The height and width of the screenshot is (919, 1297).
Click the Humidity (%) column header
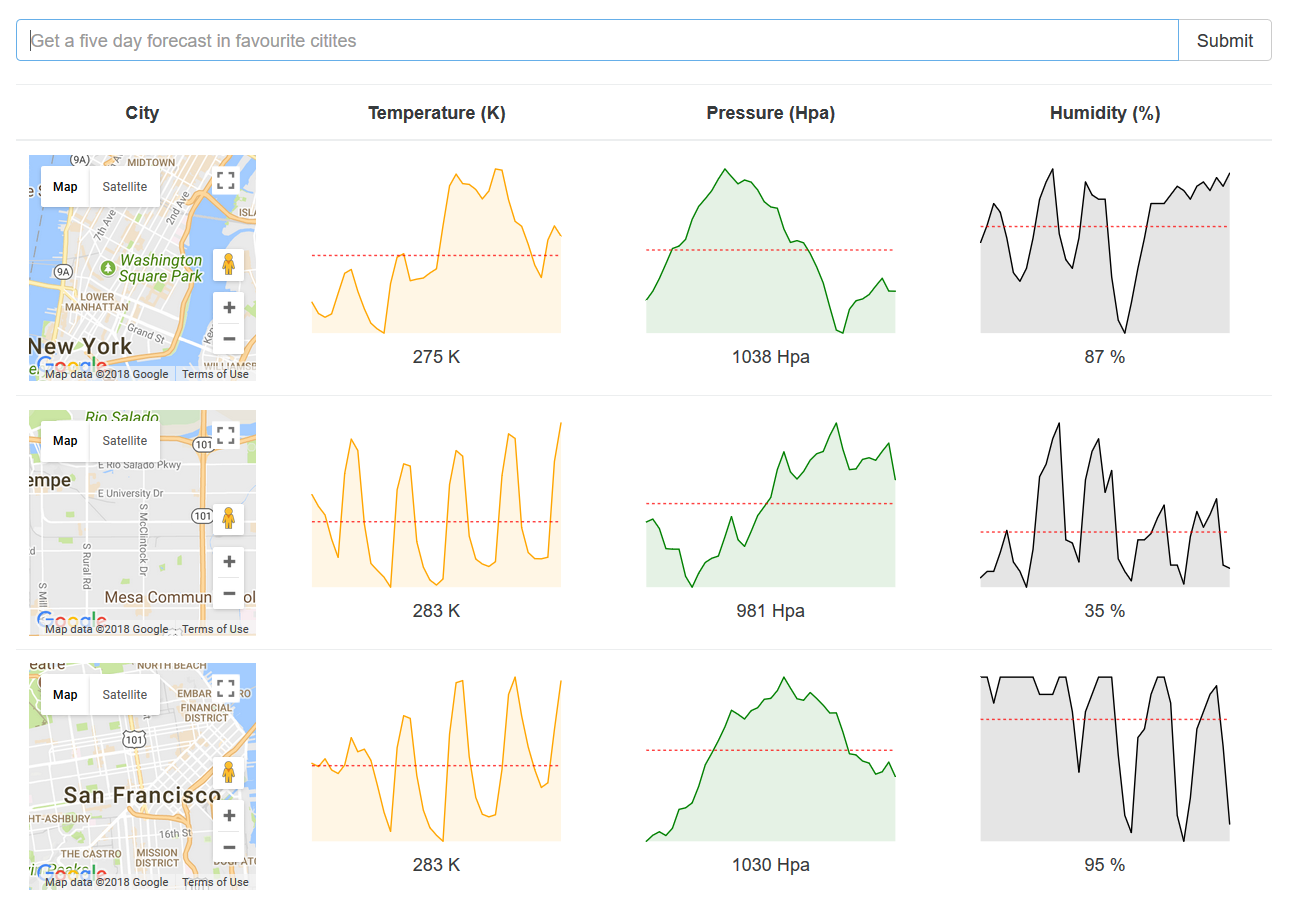pos(1105,113)
